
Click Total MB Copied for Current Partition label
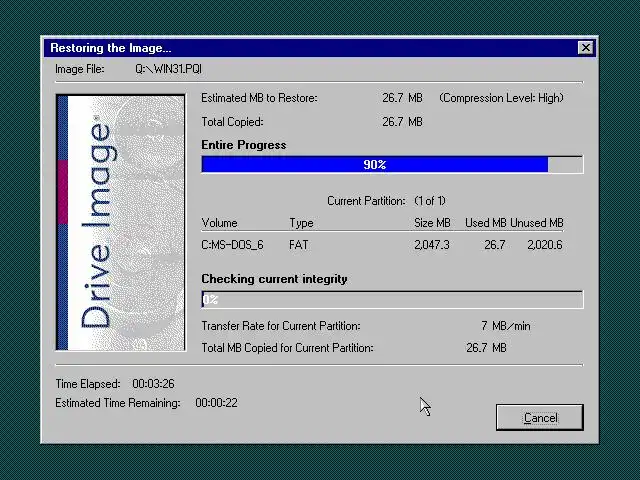coord(287,348)
